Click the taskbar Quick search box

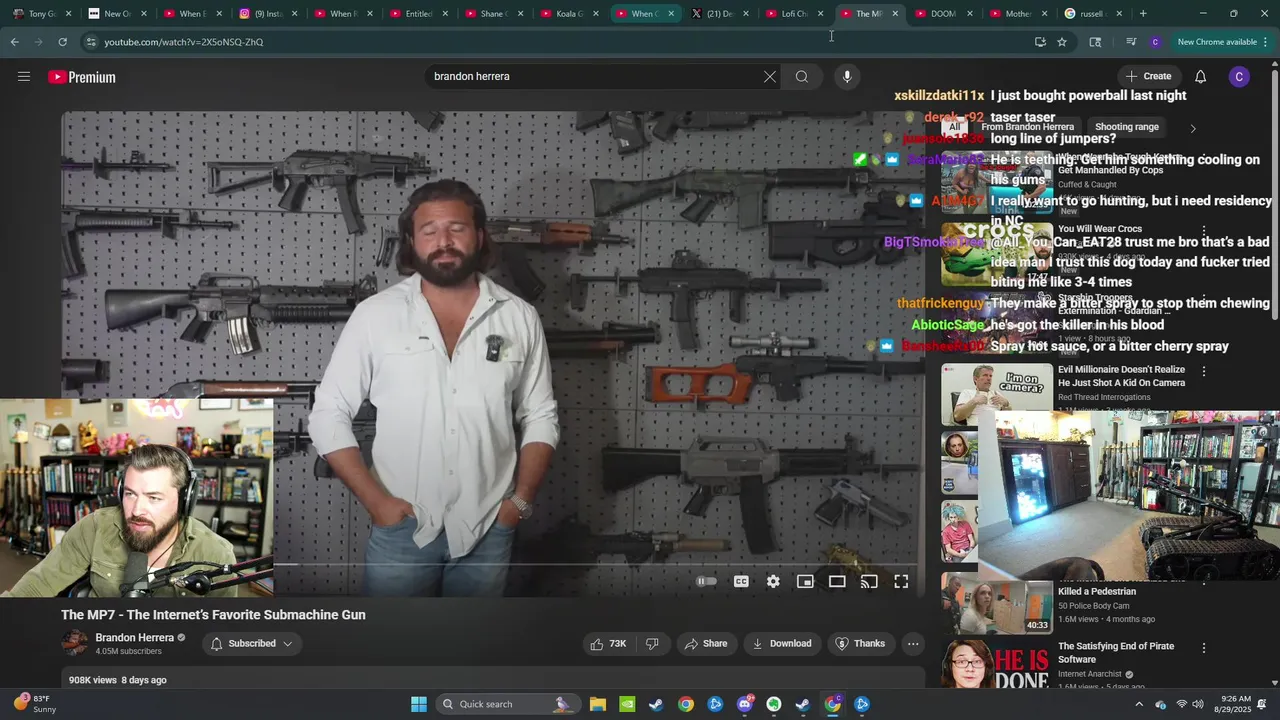point(508,704)
